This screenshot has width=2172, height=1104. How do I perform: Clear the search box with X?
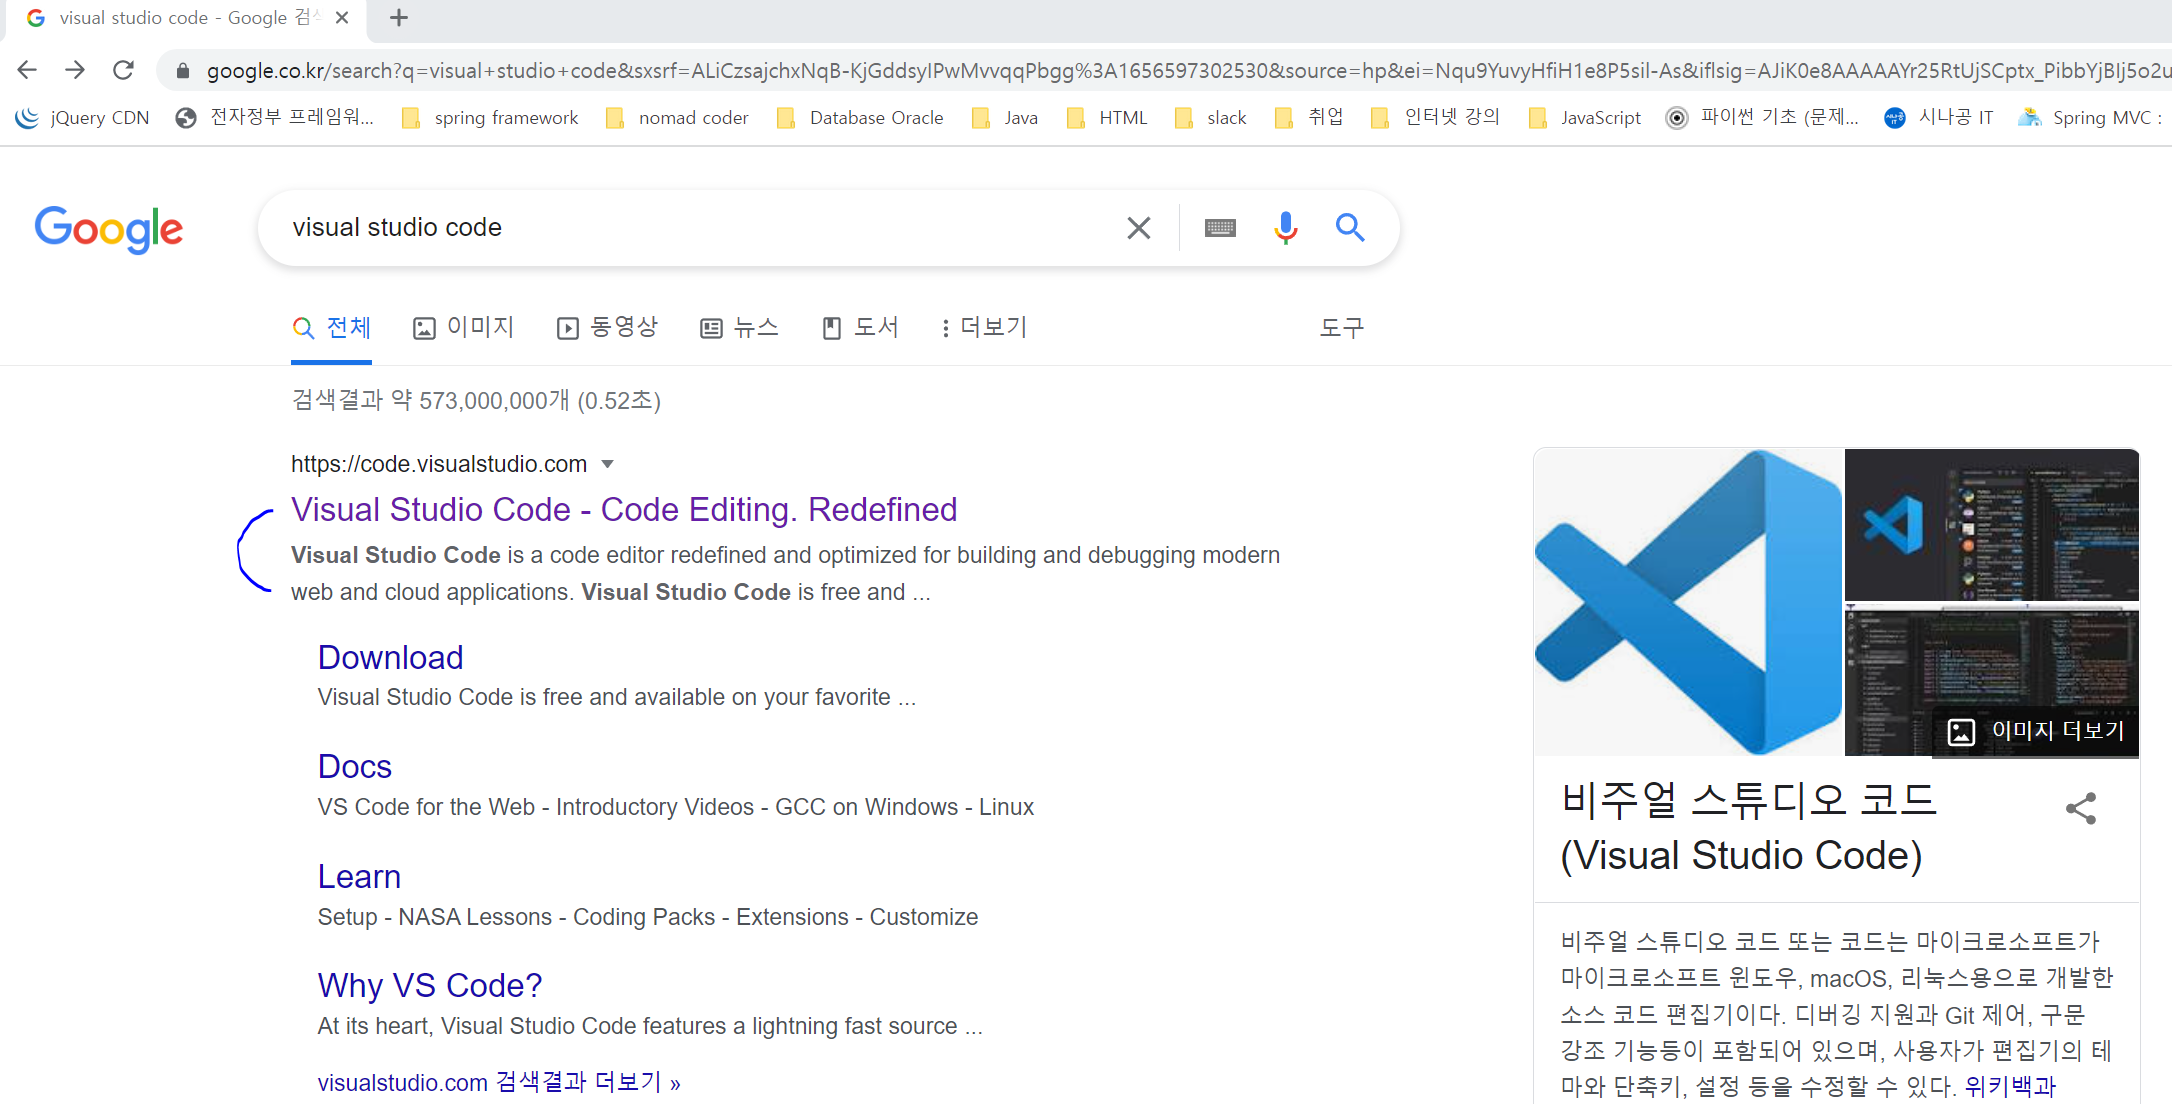click(1138, 228)
